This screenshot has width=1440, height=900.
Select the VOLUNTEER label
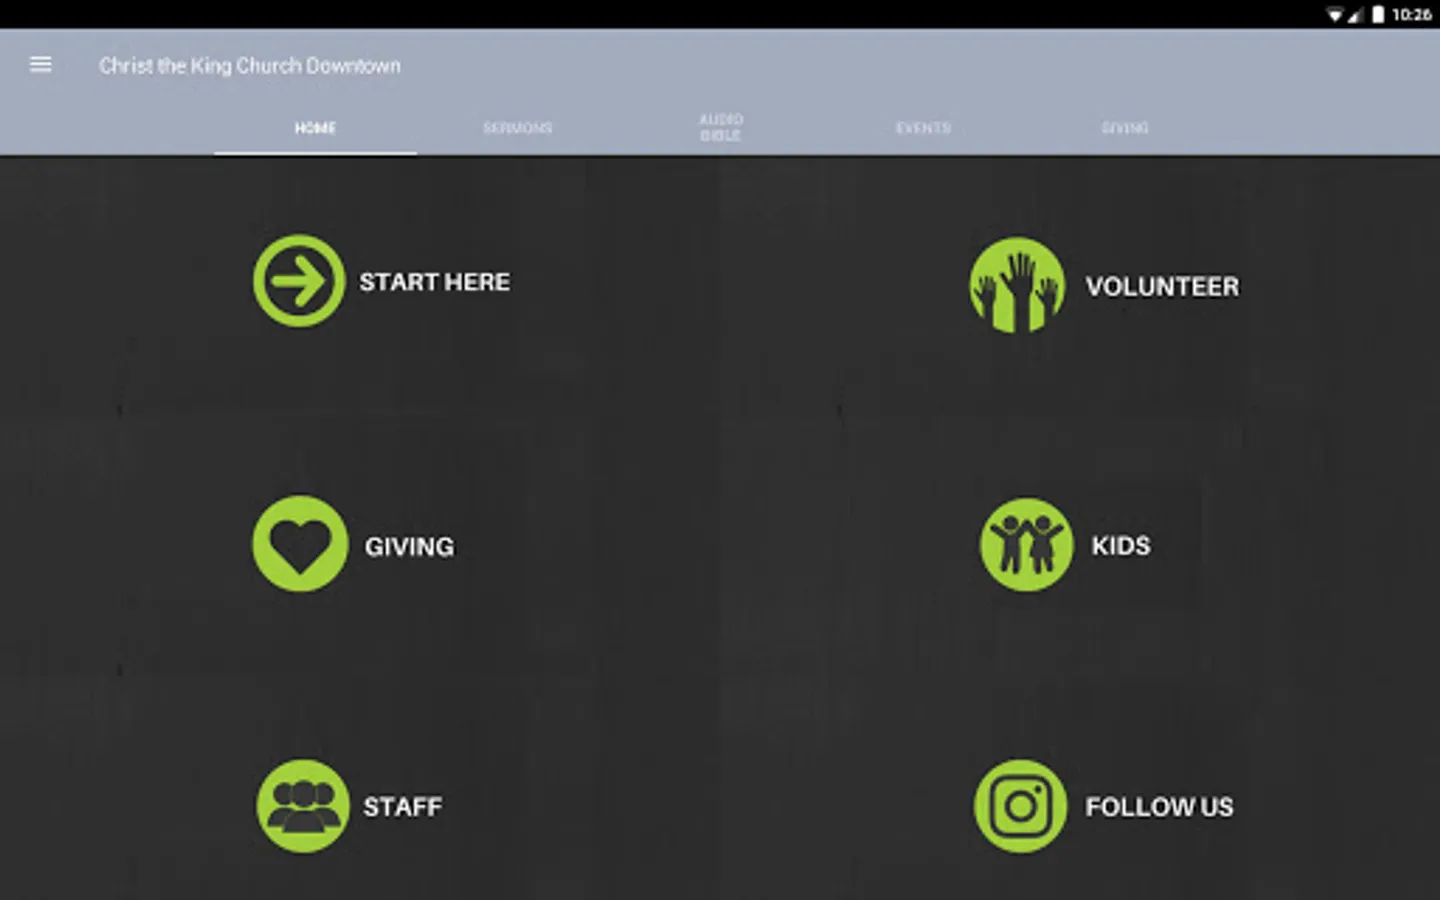click(1162, 286)
